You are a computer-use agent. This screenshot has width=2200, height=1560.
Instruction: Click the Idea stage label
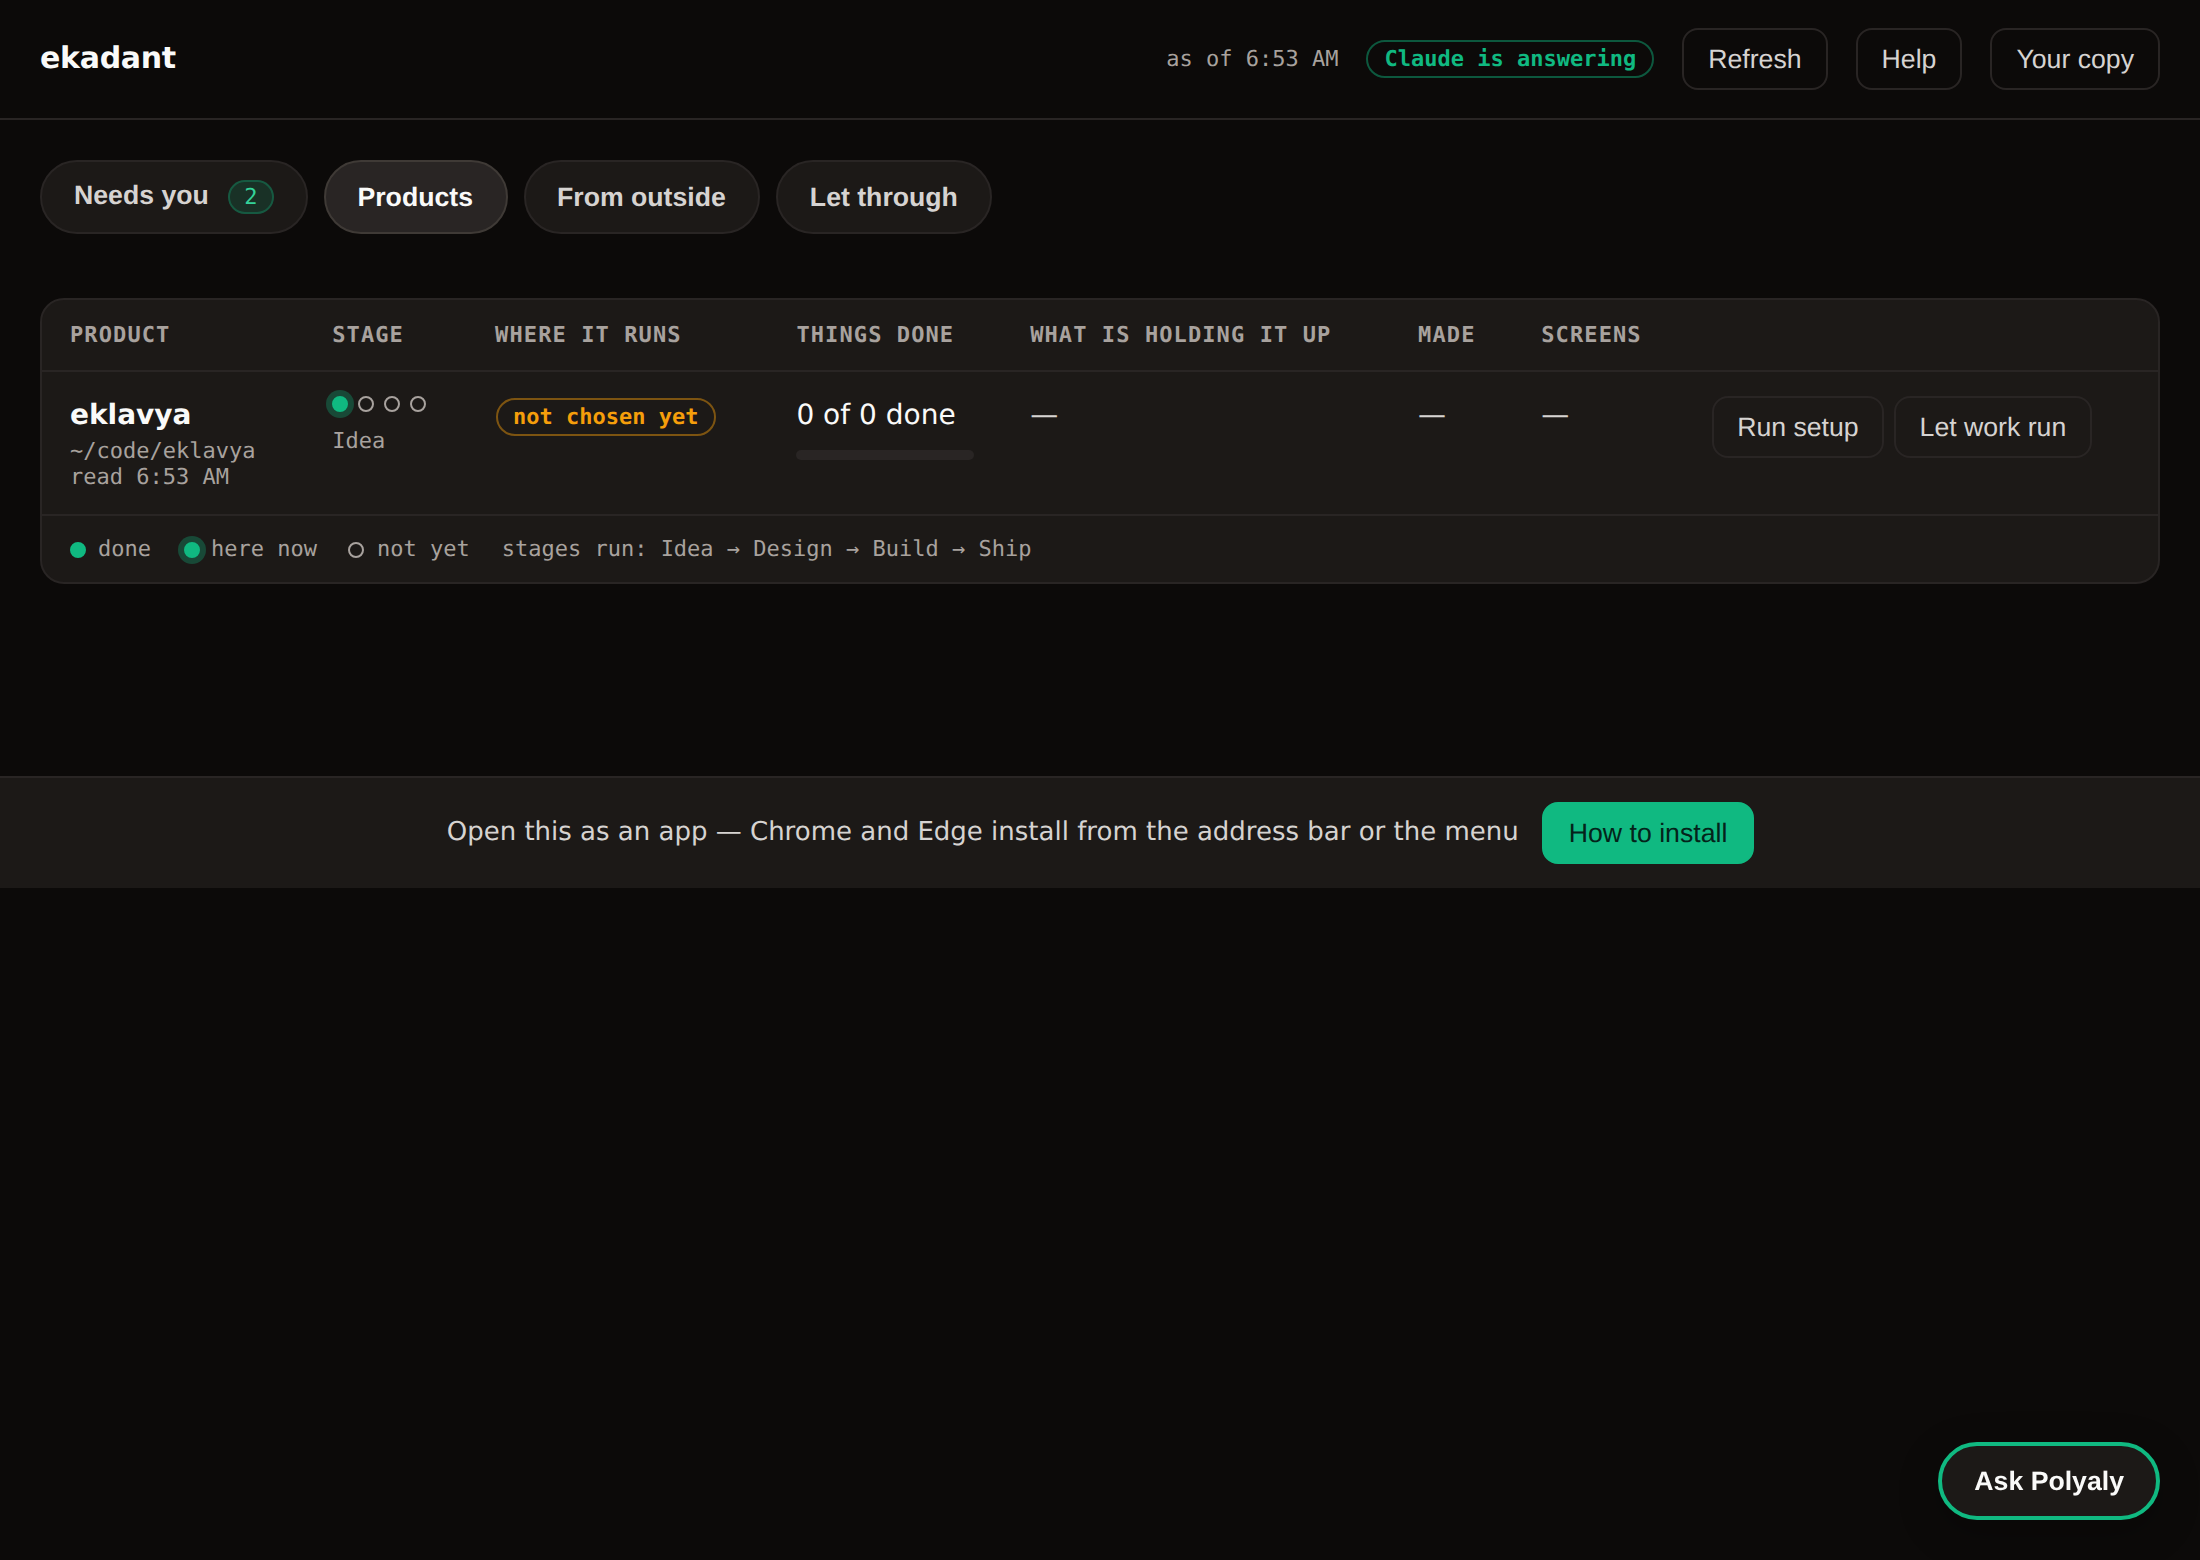pos(358,441)
